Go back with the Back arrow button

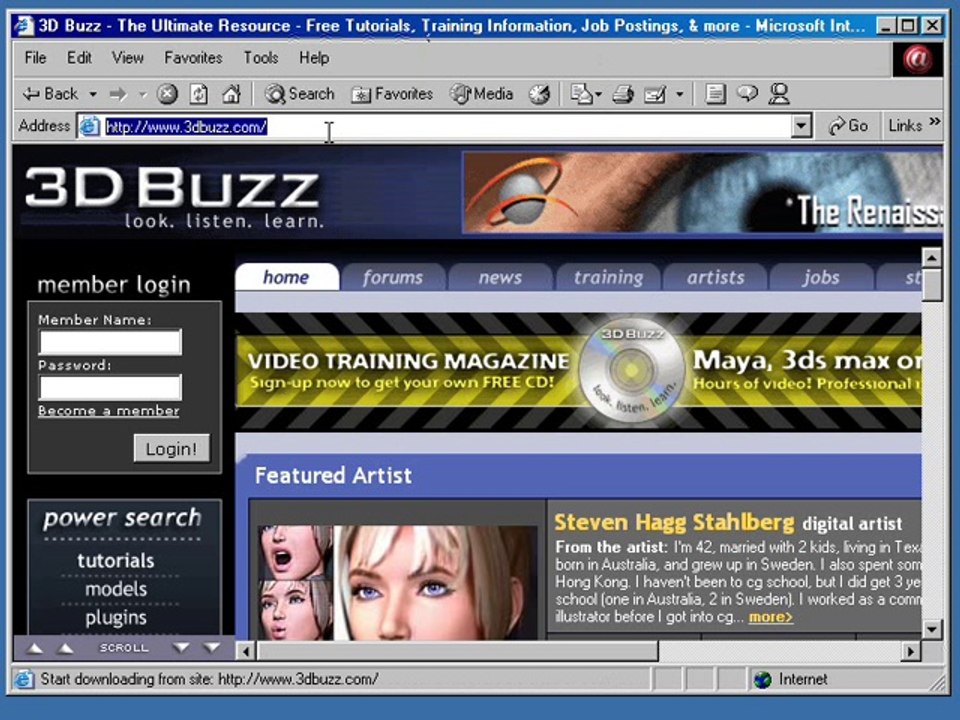coord(50,94)
